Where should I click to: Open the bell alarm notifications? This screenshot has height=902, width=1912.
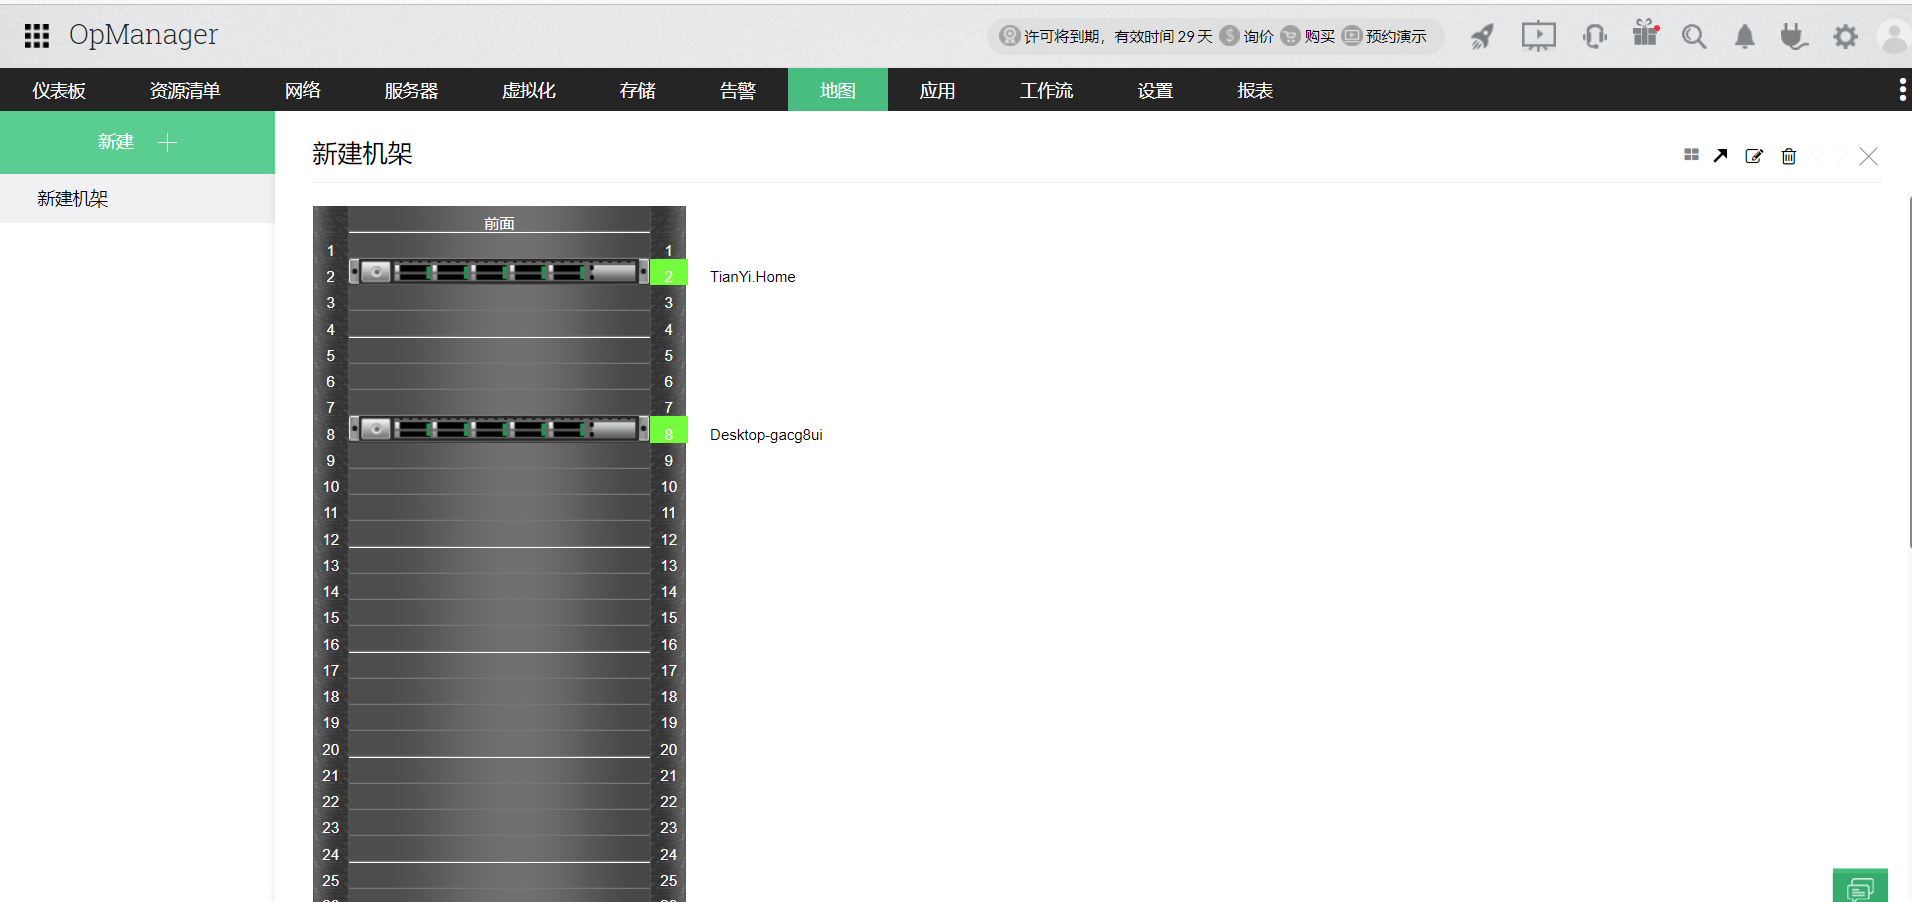pyautogui.click(x=1745, y=37)
